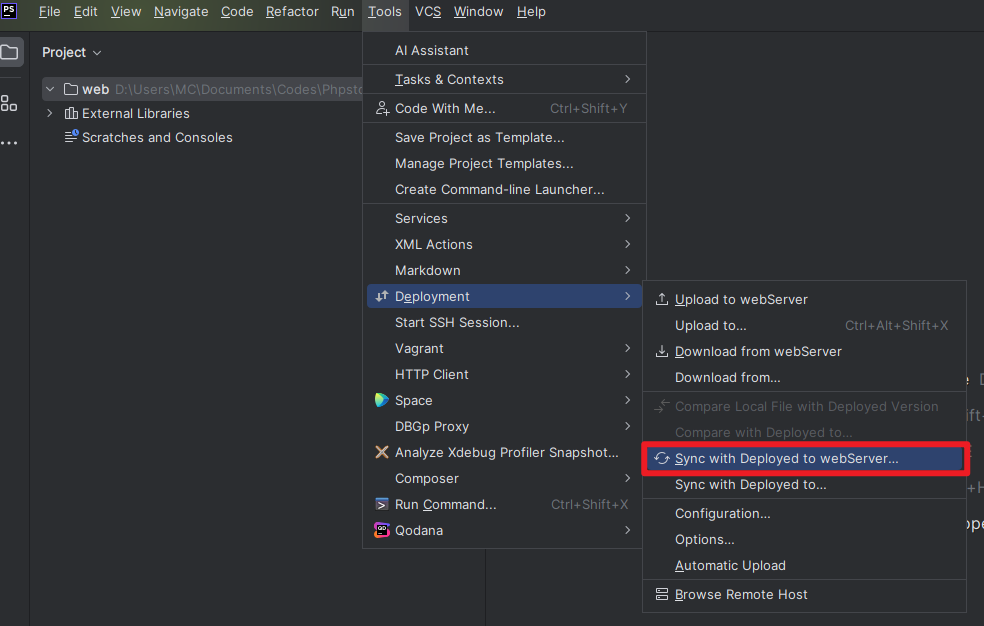This screenshot has height=626, width=984.
Task: Open the VCS menu
Action: (428, 12)
